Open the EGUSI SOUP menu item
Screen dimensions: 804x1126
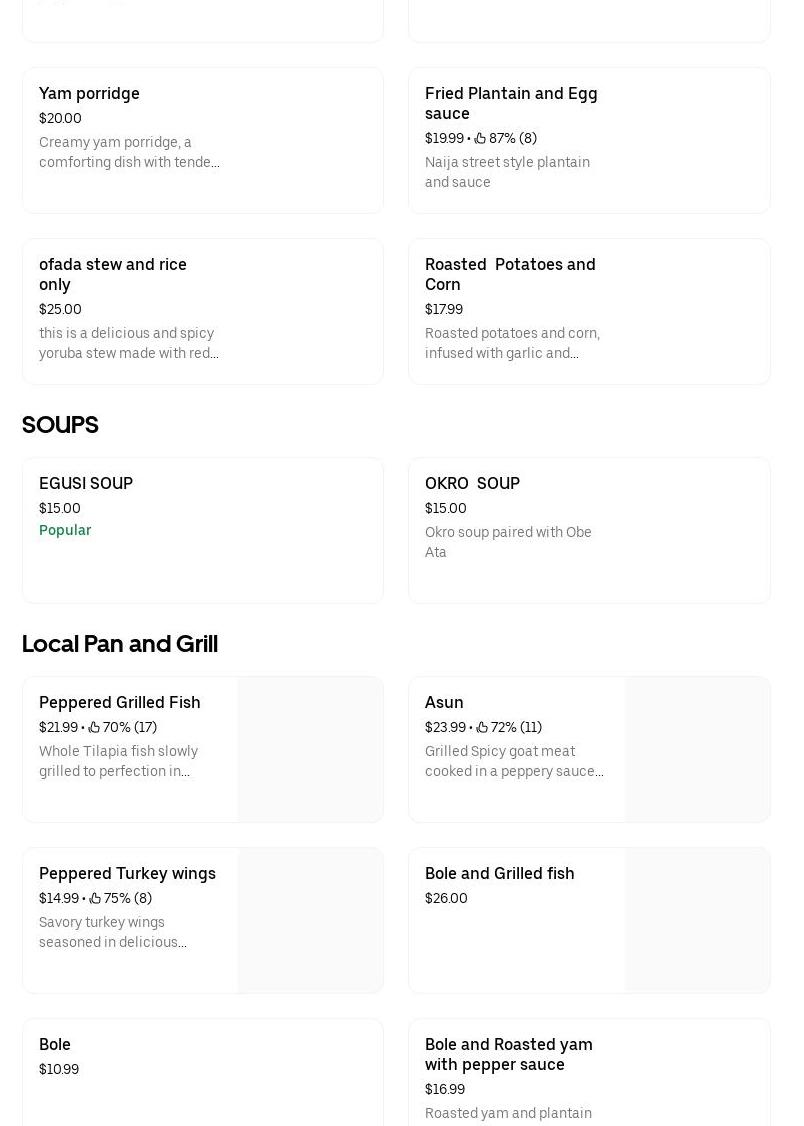click(202, 530)
